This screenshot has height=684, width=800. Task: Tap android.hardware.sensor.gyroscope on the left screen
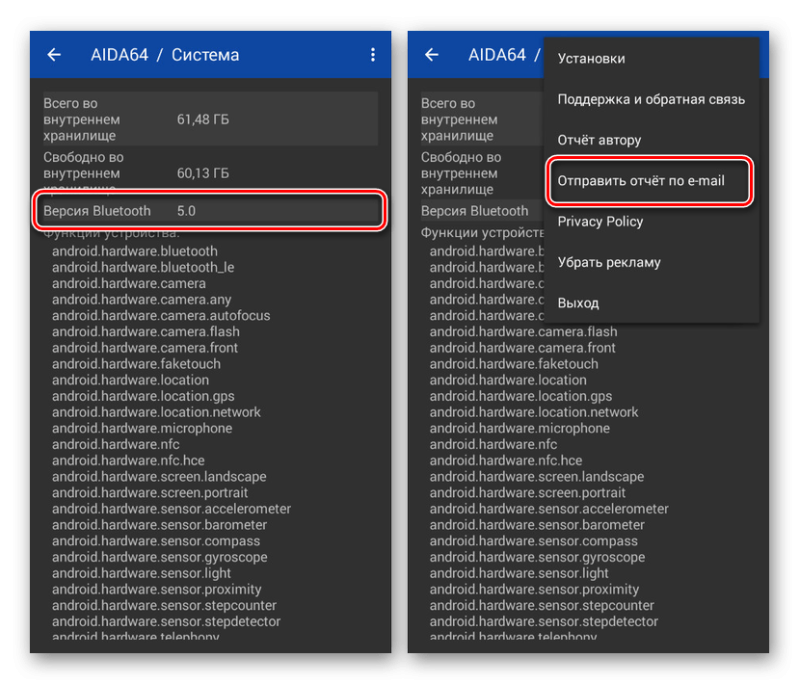[160, 557]
